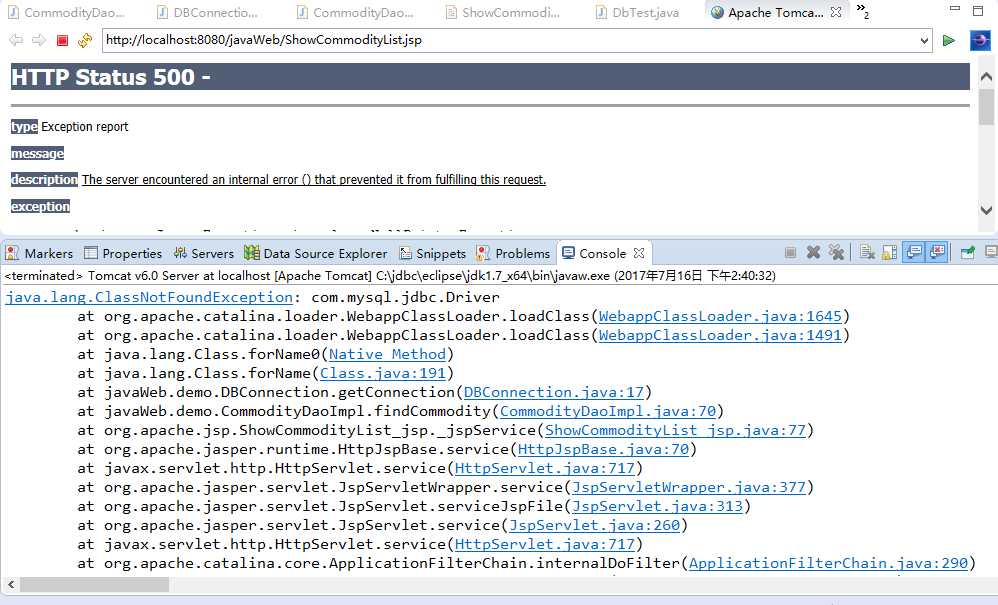The width and height of the screenshot is (998, 605).
Task: Click Native Method stack trace link
Action: (387, 354)
